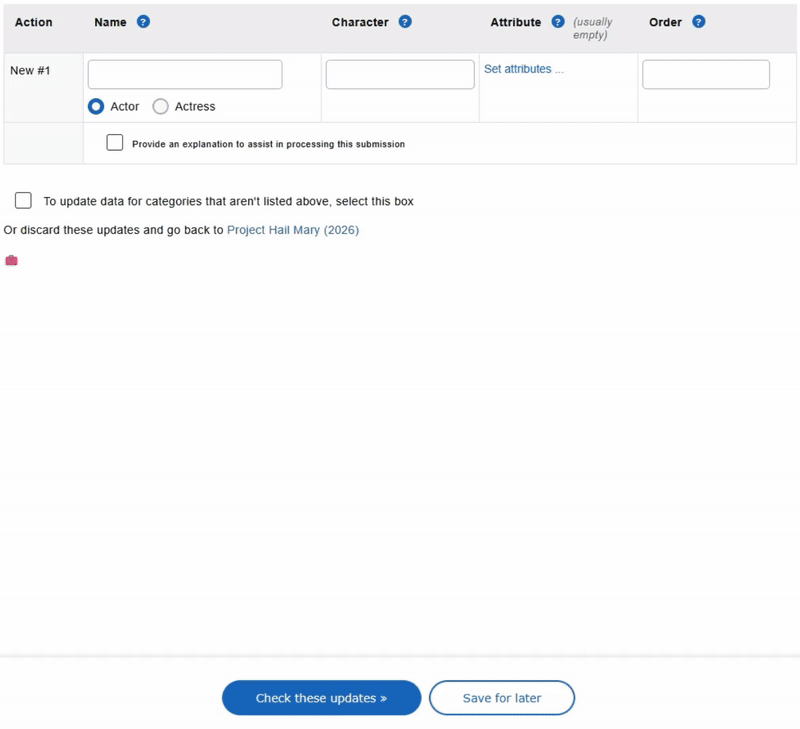
Task: Click the small pink briefcase icon
Action: pos(11,260)
